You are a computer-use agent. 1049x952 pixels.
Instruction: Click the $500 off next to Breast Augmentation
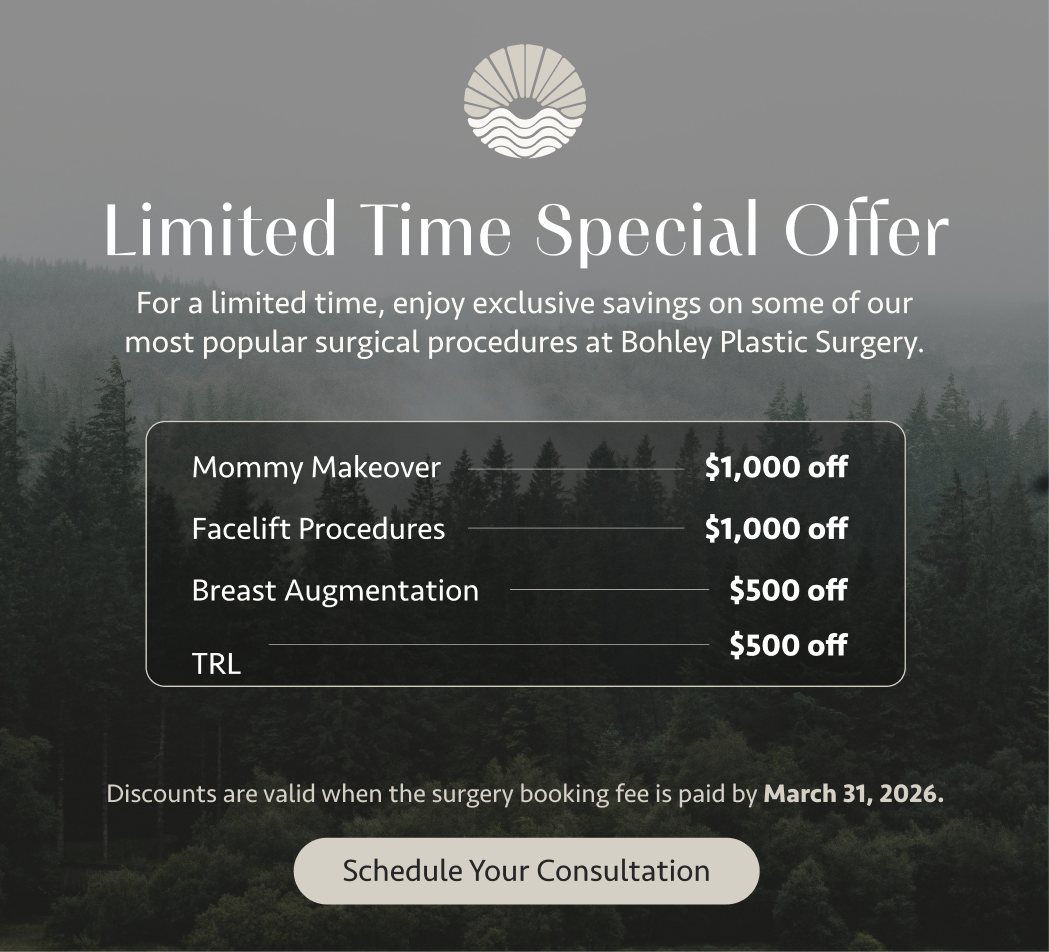pos(788,590)
